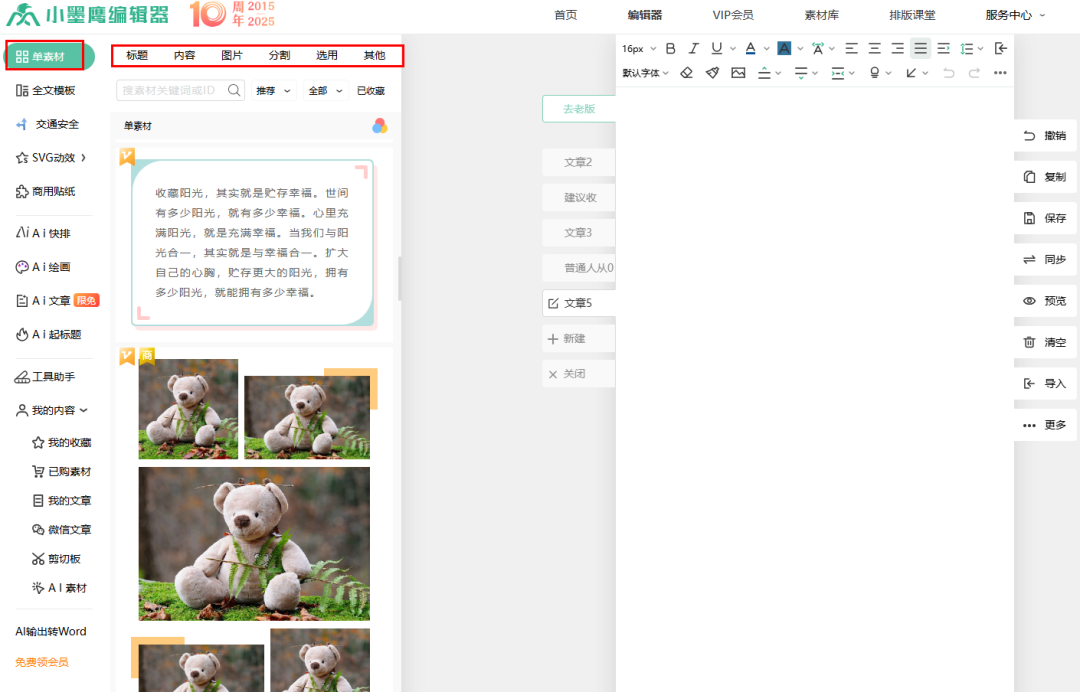1080x692 pixels.
Task: Enable justify text alignment
Action: (x=920, y=48)
